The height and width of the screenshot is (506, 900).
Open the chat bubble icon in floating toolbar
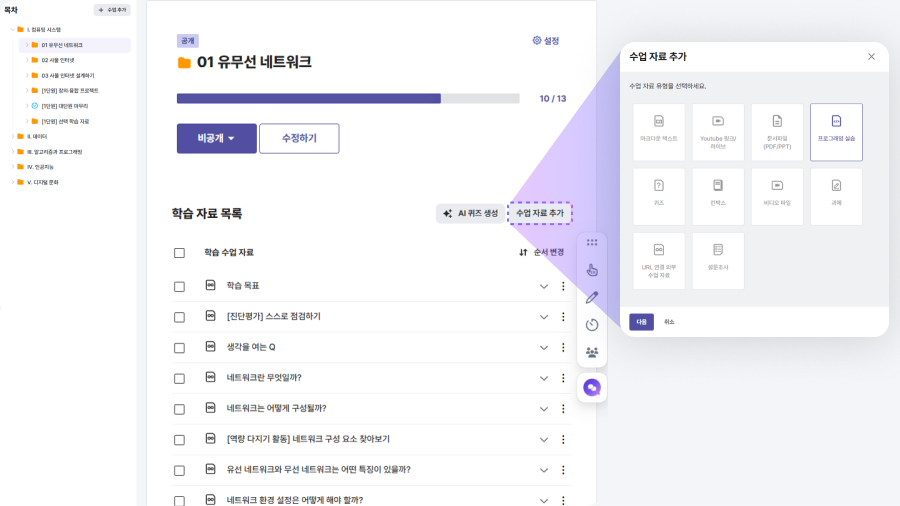592,387
